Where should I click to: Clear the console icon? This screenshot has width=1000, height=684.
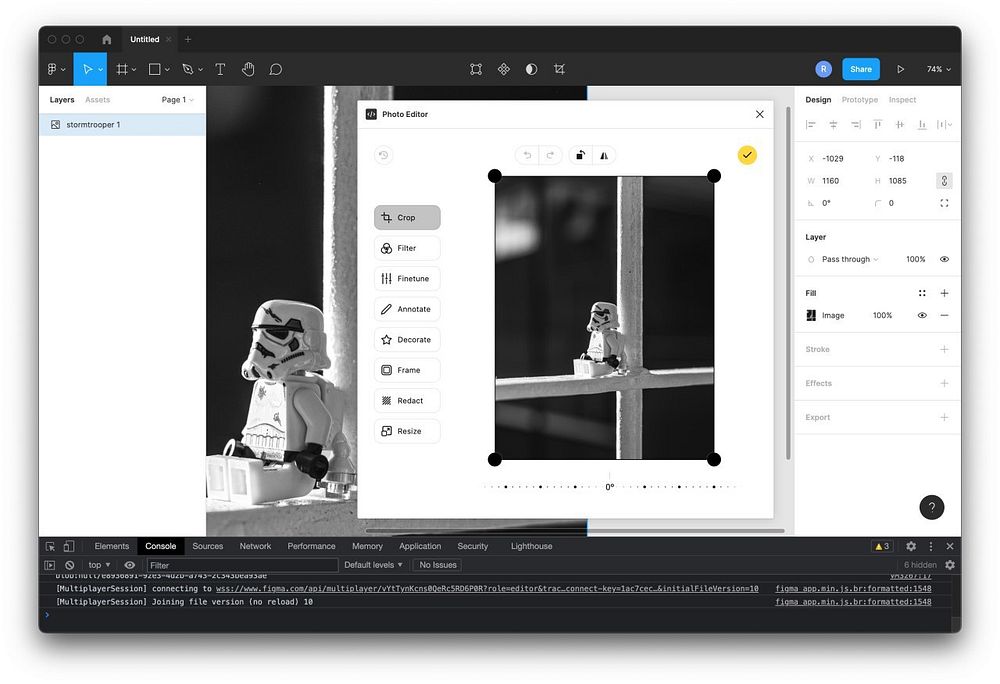(70, 565)
